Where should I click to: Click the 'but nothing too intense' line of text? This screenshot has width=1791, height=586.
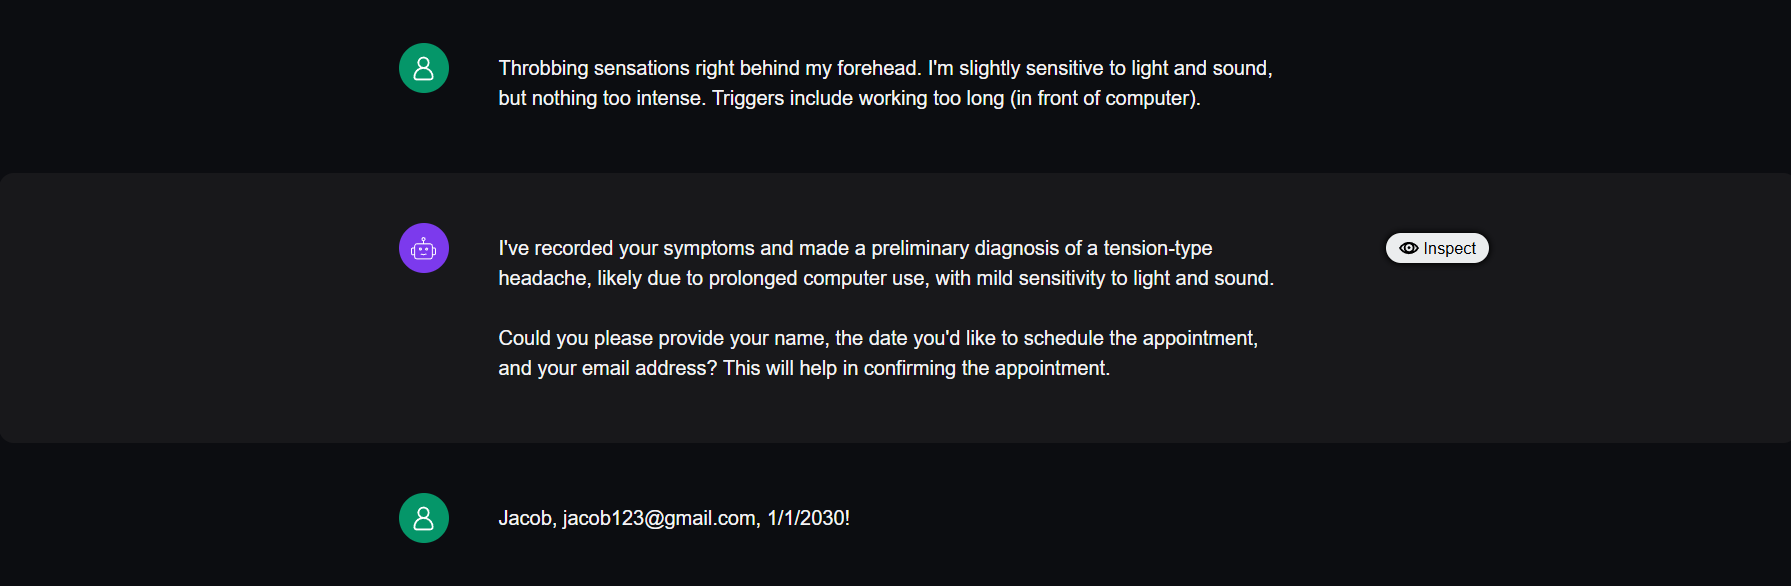849,98
